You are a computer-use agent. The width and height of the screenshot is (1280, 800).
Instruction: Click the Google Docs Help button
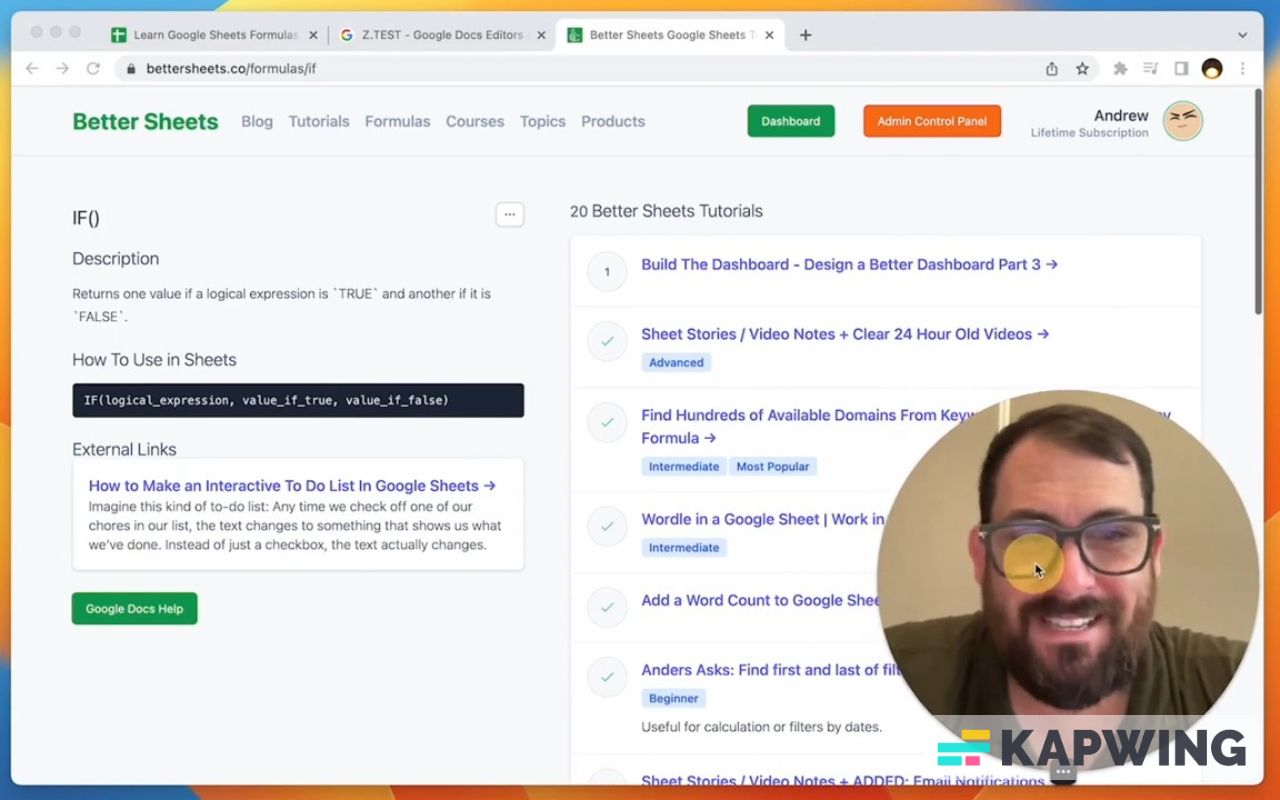pyautogui.click(x=134, y=608)
